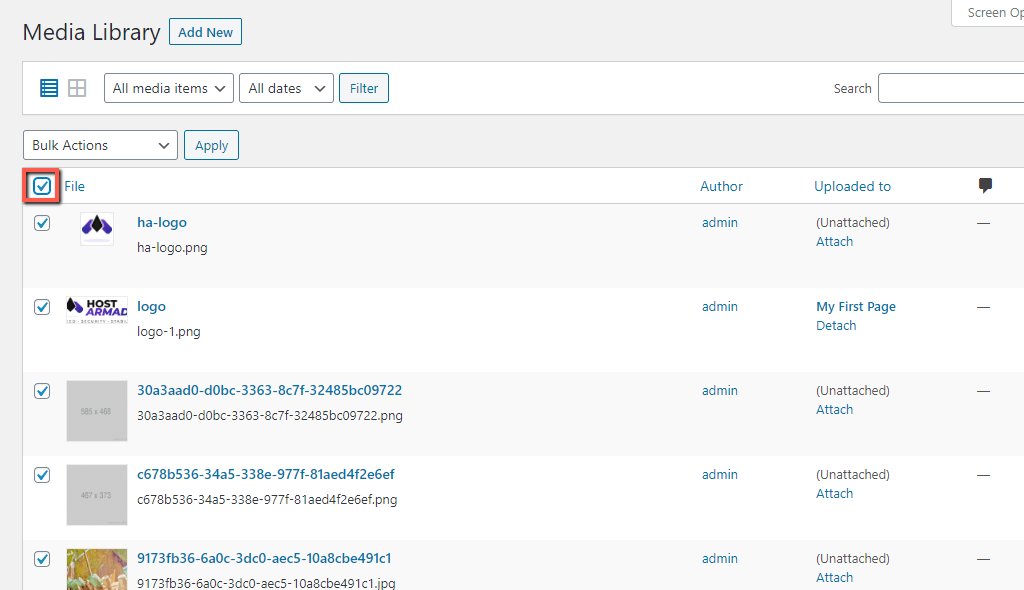Screen dimensions: 1024x590
Task: Sort by Uploaded to column header
Action: 852,186
